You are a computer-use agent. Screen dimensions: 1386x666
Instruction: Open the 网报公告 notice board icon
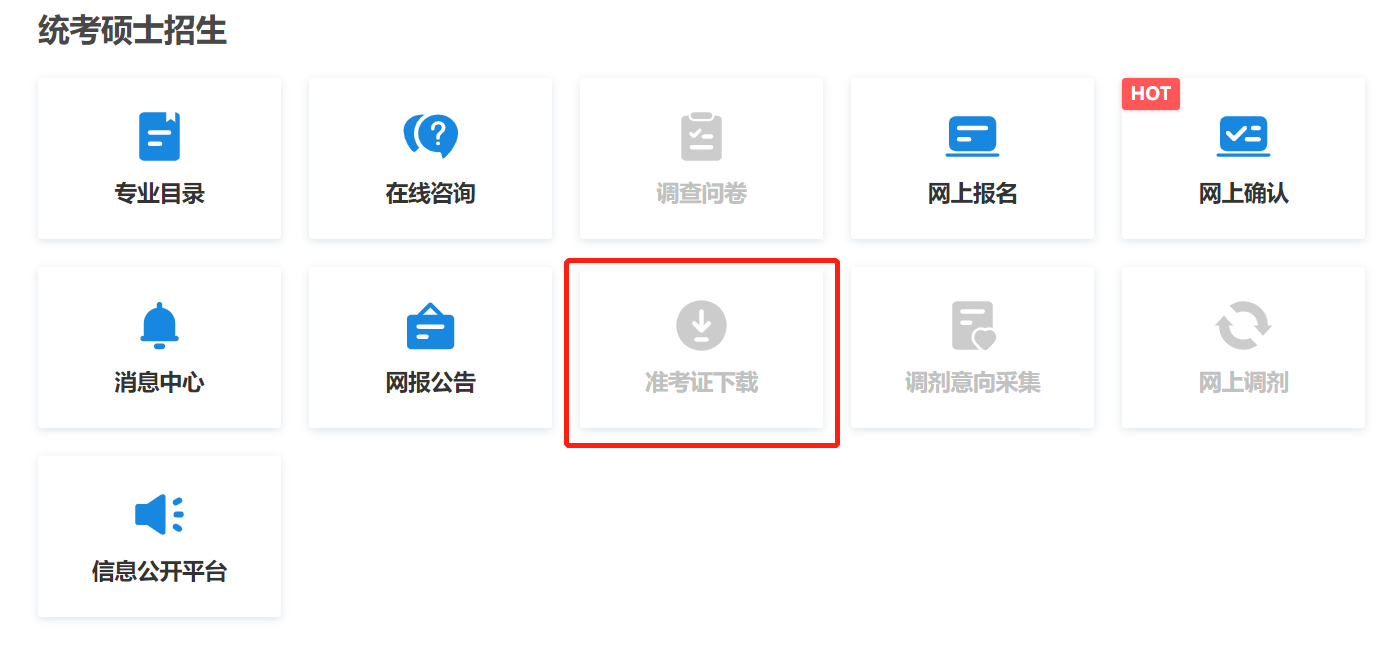pyautogui.click(x=430, y=325)
